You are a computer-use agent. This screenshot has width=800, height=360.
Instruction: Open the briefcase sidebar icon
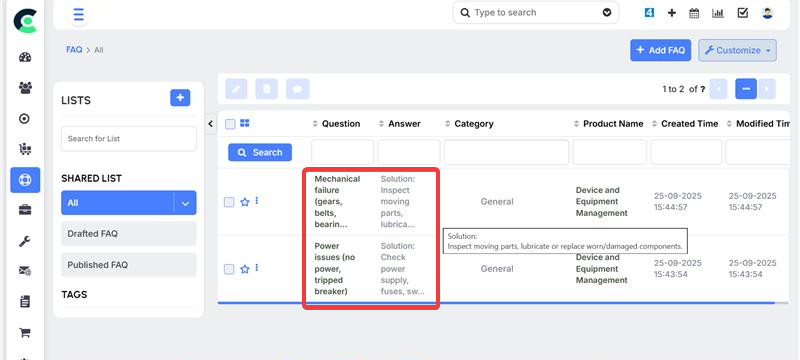pos(25,210)
